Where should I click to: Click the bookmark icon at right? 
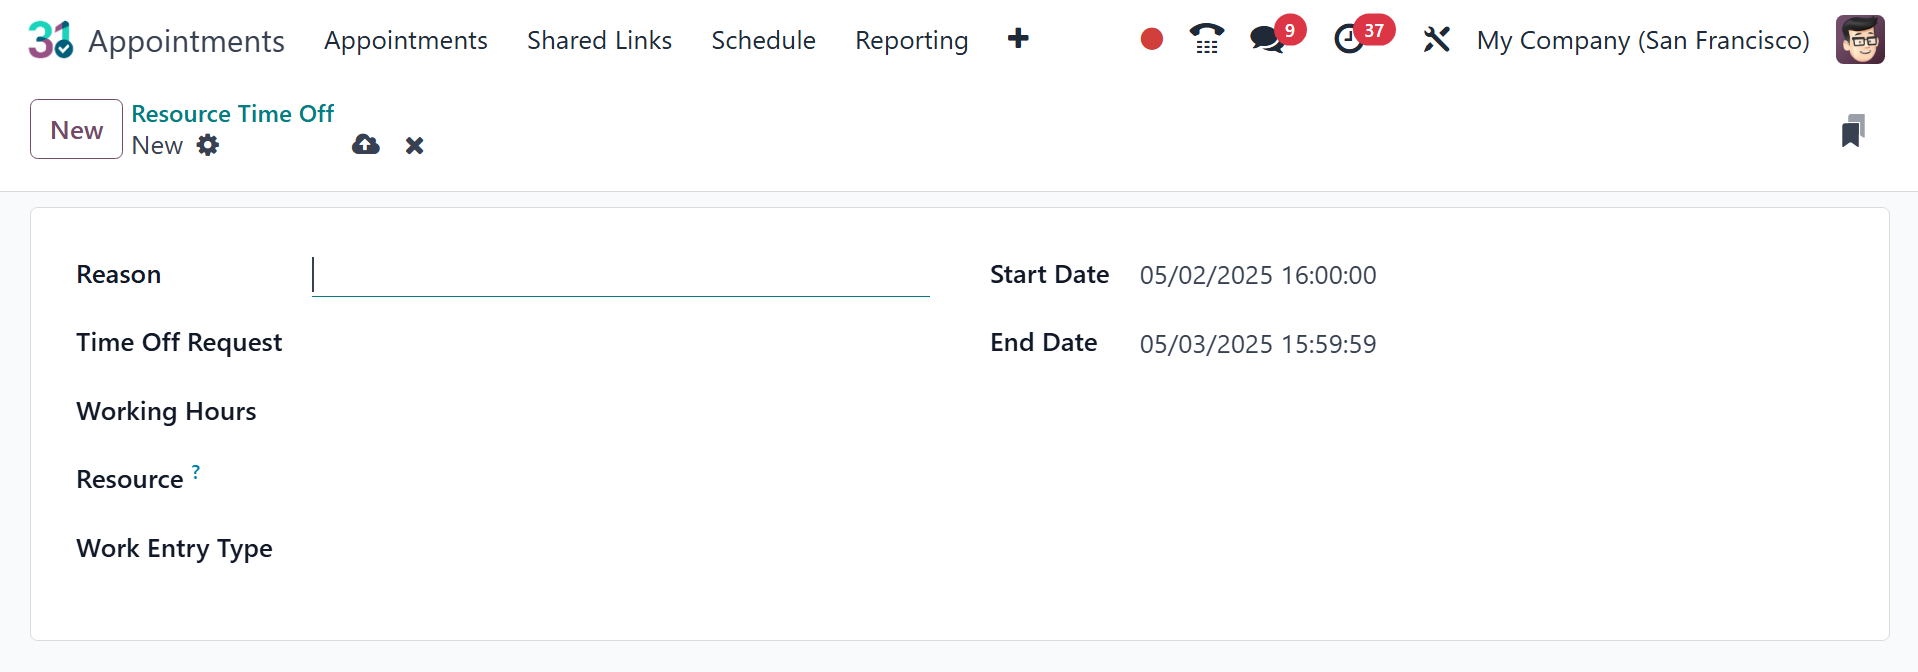tap(1853, 131)
